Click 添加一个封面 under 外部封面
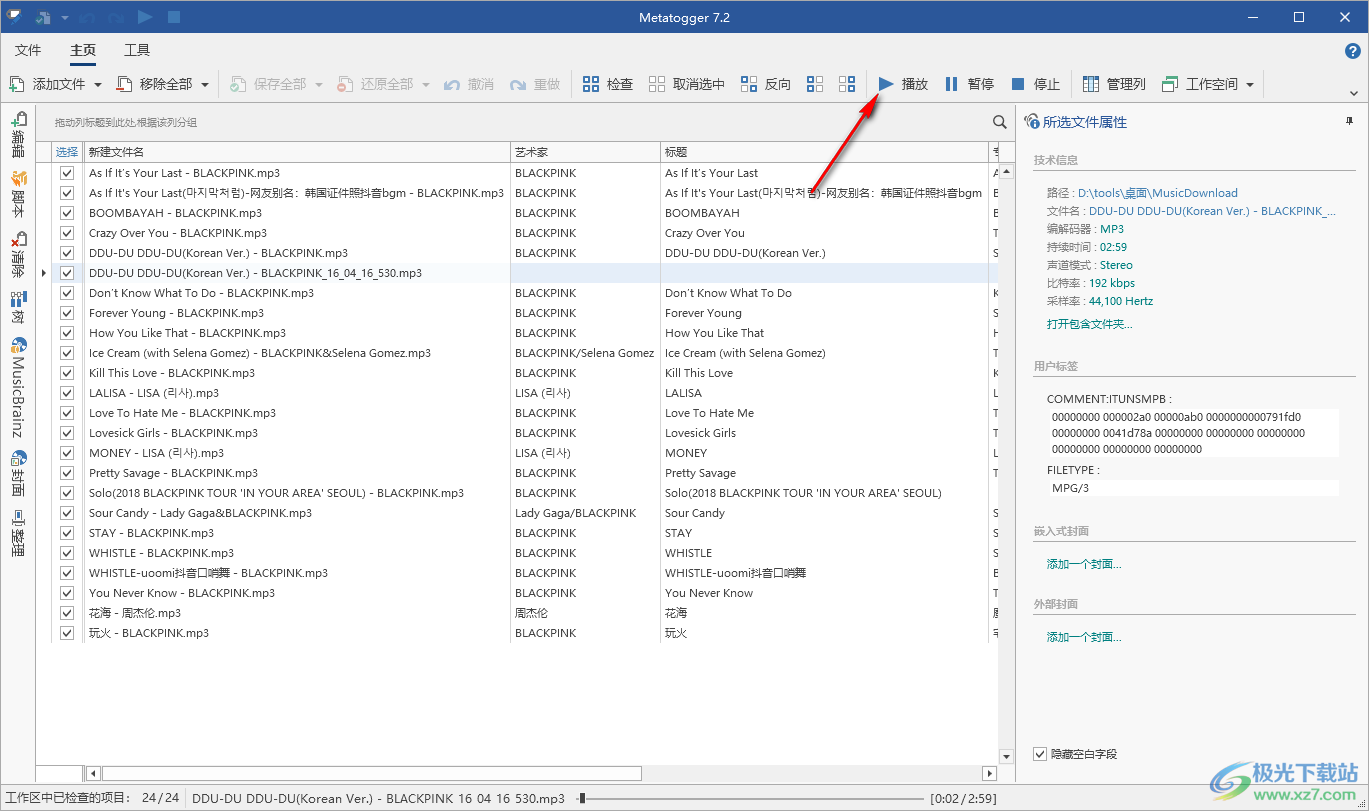 coord(1084,637)
